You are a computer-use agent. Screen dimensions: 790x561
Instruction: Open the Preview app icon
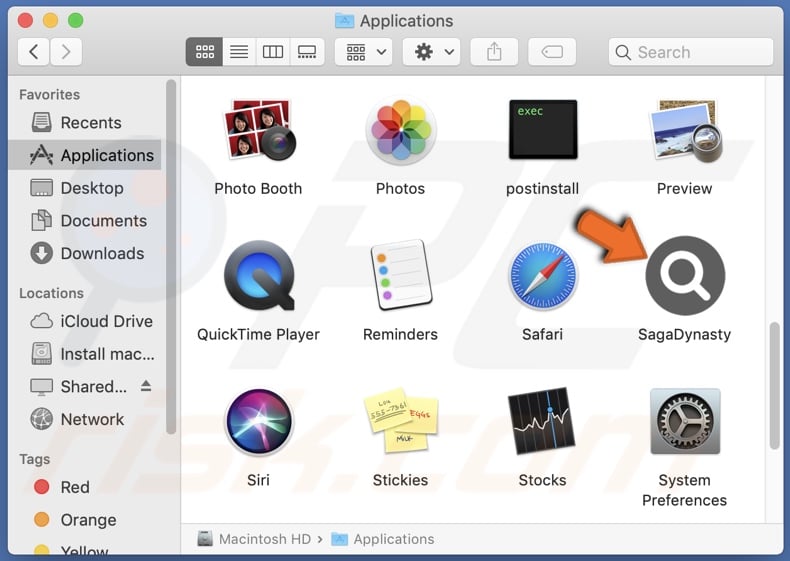685,131
